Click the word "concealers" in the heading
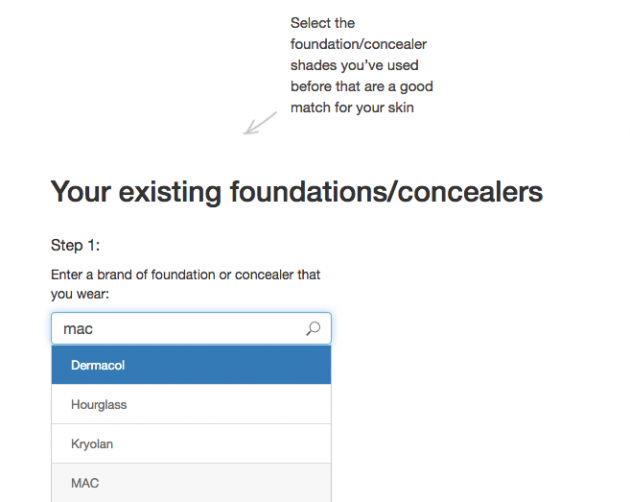The height and width of the screenshot is (502, 630). [x=470, y=192]
